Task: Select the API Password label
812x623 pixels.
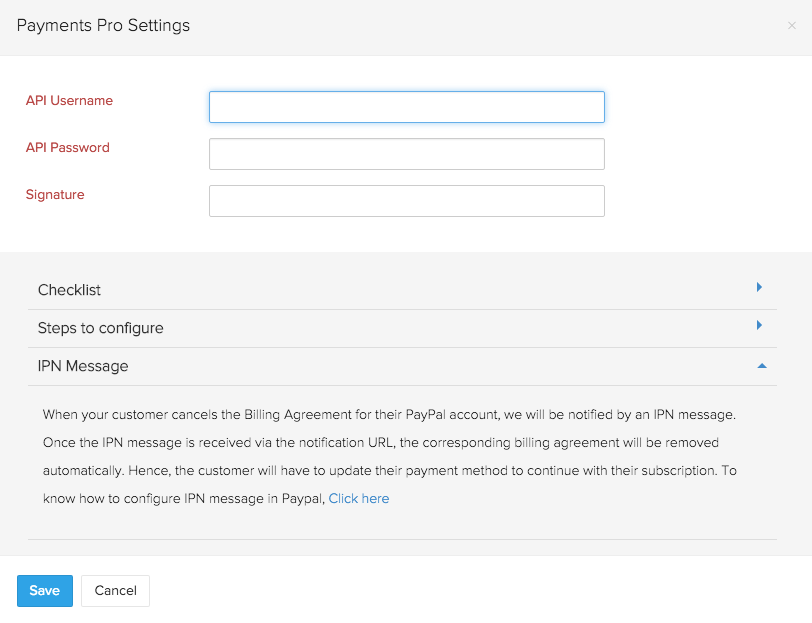Action: pyautogui.click(x=67, y=147)
